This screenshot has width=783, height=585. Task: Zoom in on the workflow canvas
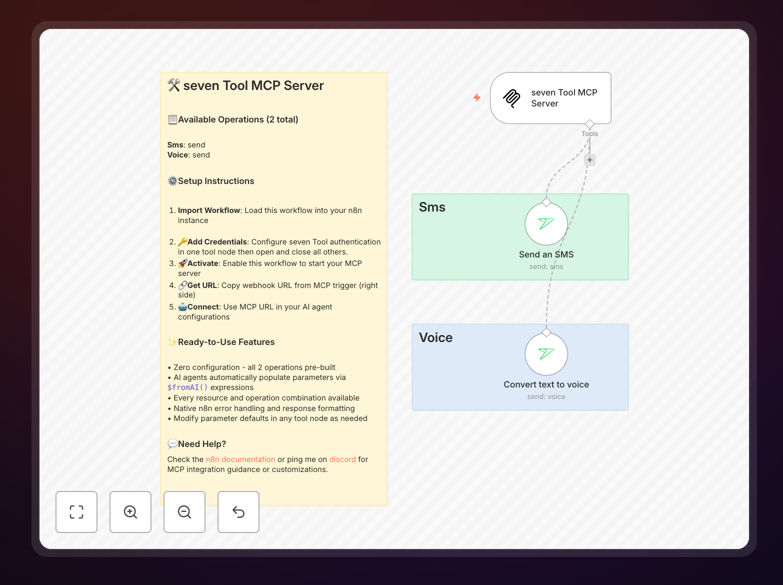coord(130,512)
